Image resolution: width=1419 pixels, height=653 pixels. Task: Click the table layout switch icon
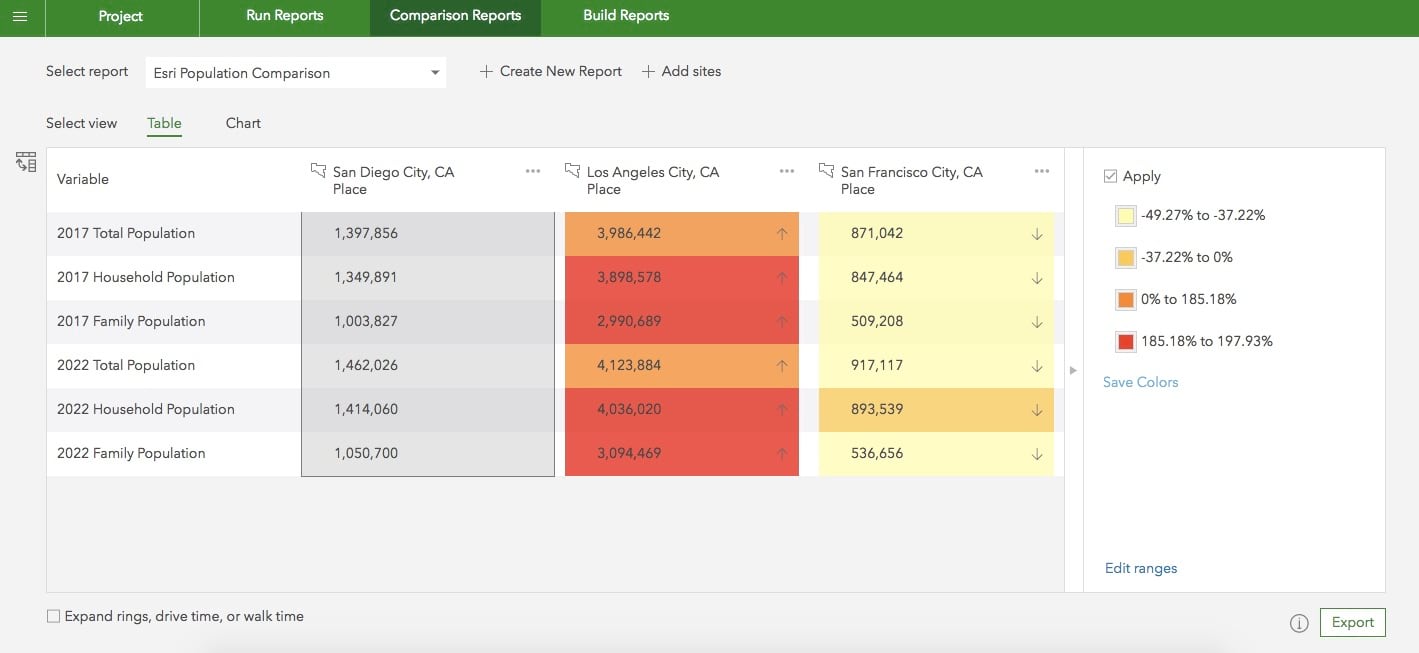point(26,162)
